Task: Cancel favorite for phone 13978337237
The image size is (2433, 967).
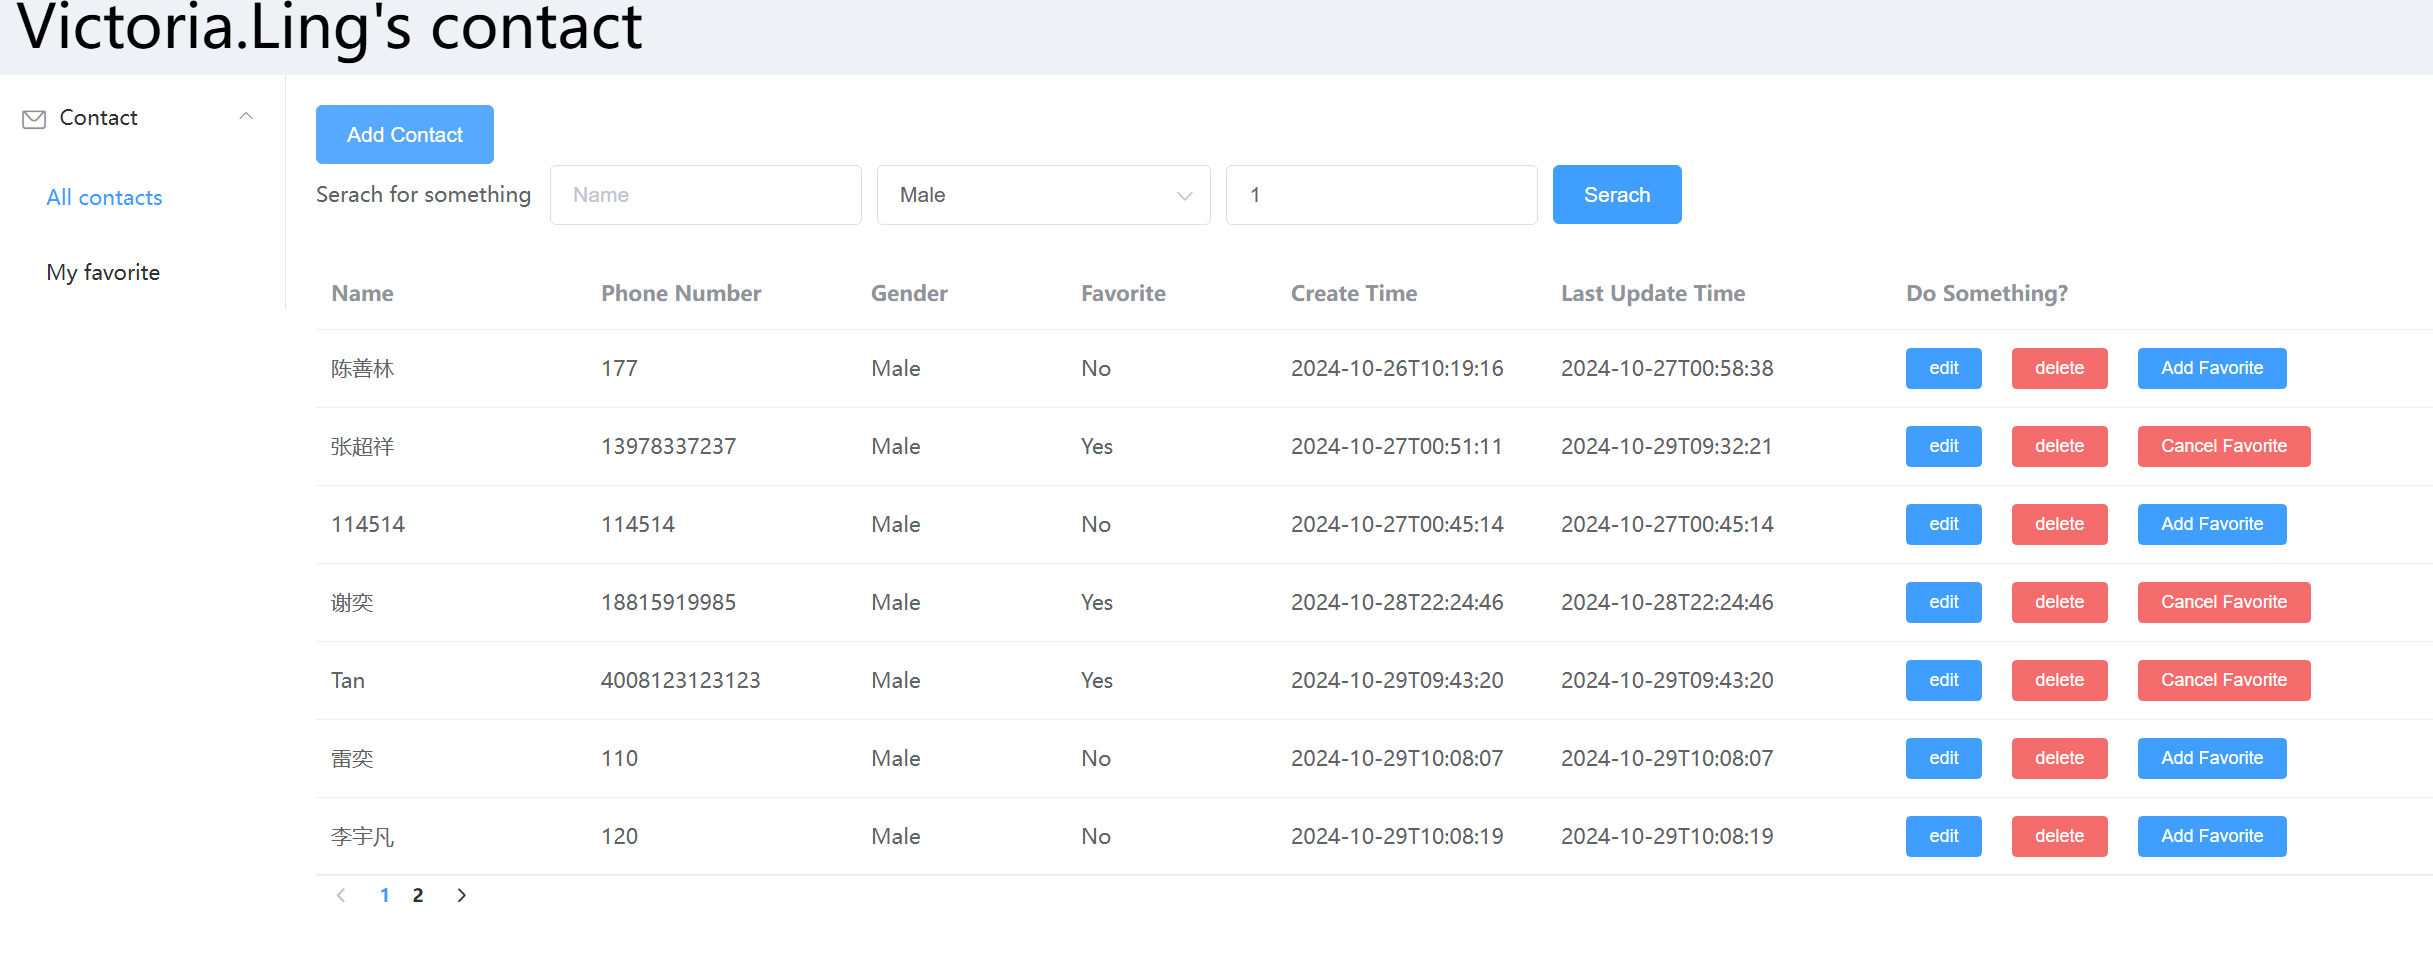Action: [x=2223, y=446]
